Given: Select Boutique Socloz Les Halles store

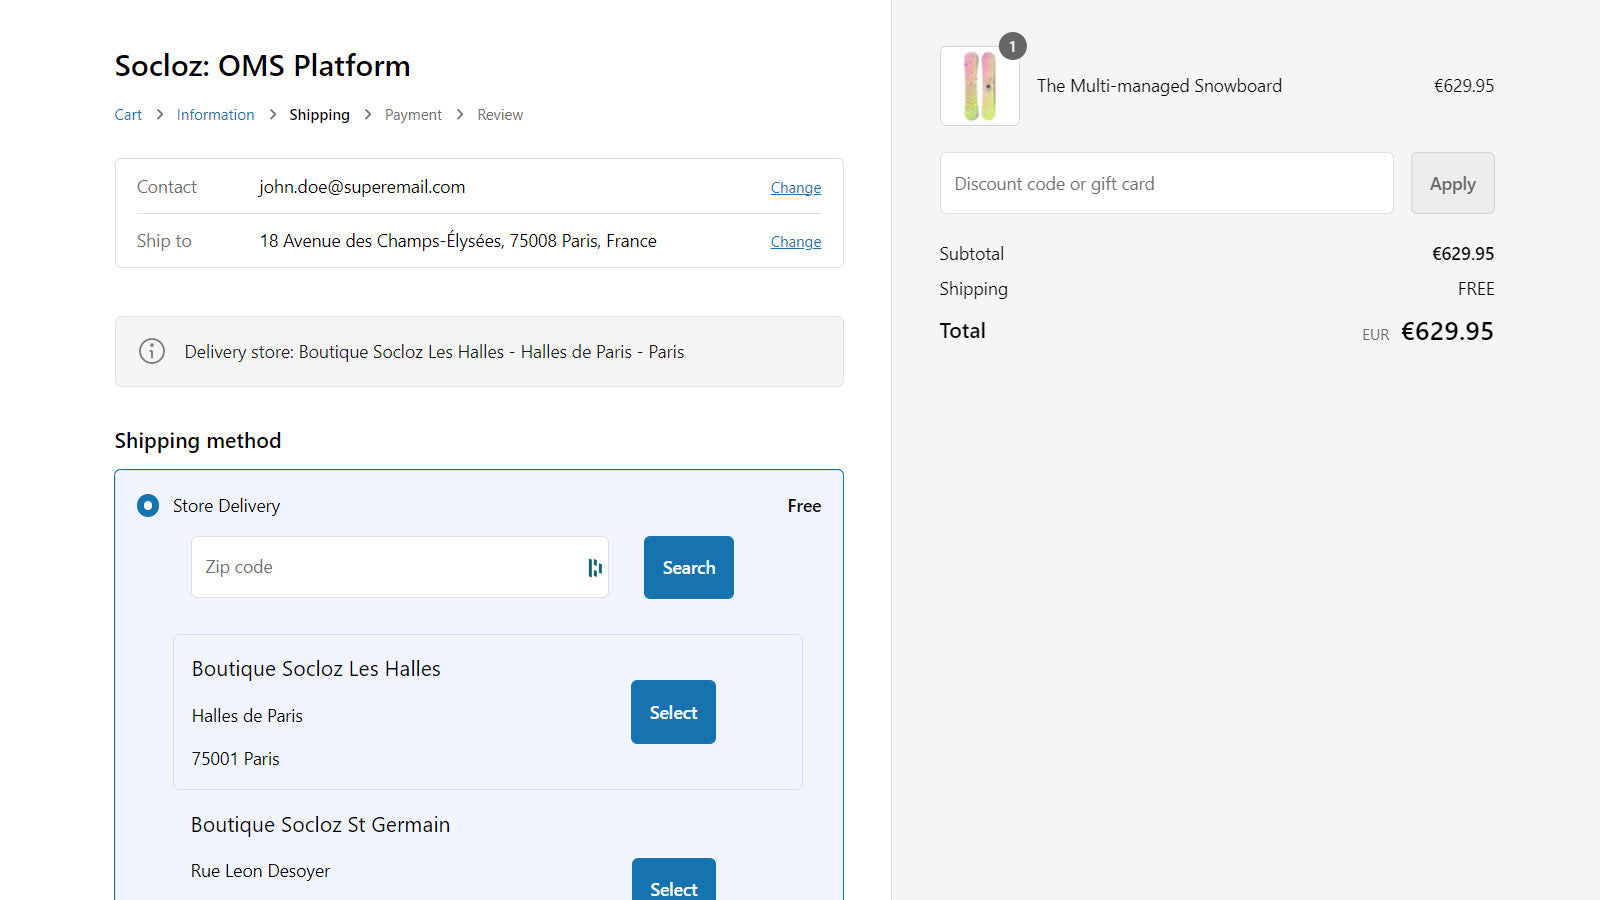Looking at the screenshot, I should 673,712.
